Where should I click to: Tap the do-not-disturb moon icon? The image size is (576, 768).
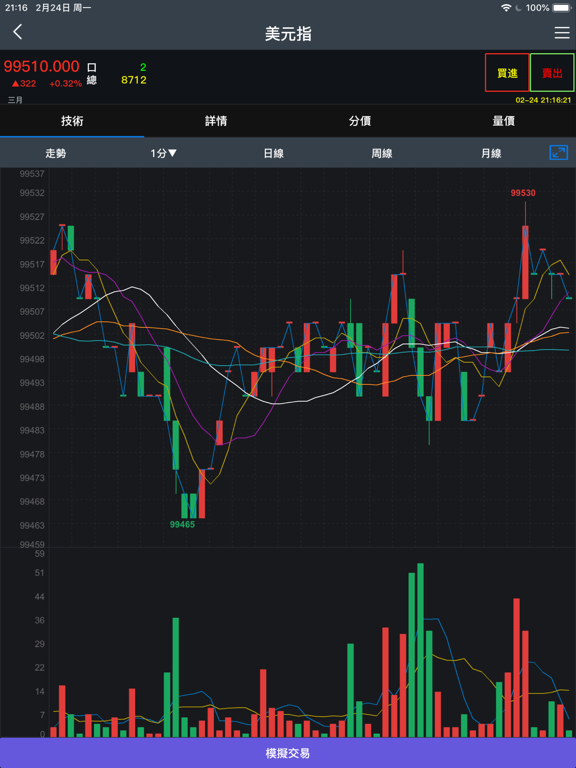click(x=518, y=8)
